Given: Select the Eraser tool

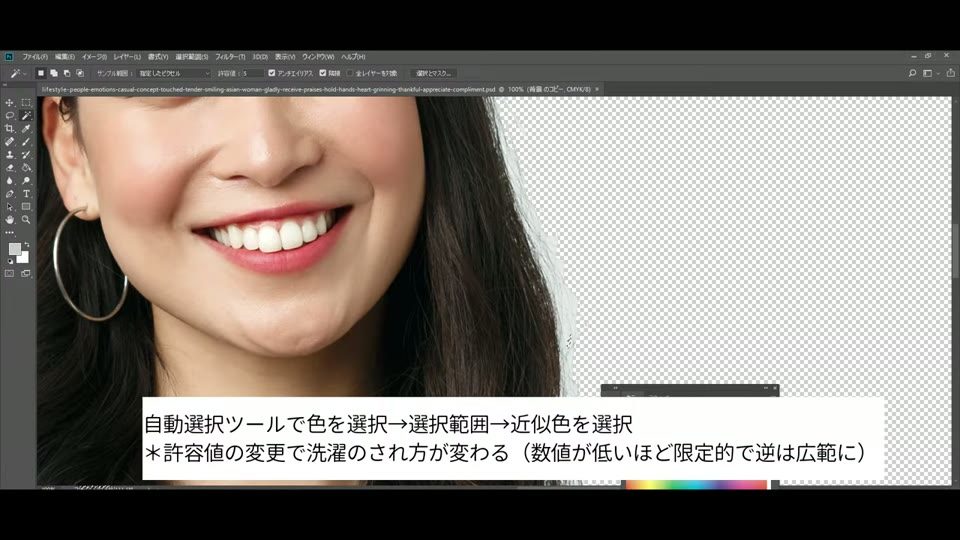Looking at the screenshot, I should coord(9,168).
